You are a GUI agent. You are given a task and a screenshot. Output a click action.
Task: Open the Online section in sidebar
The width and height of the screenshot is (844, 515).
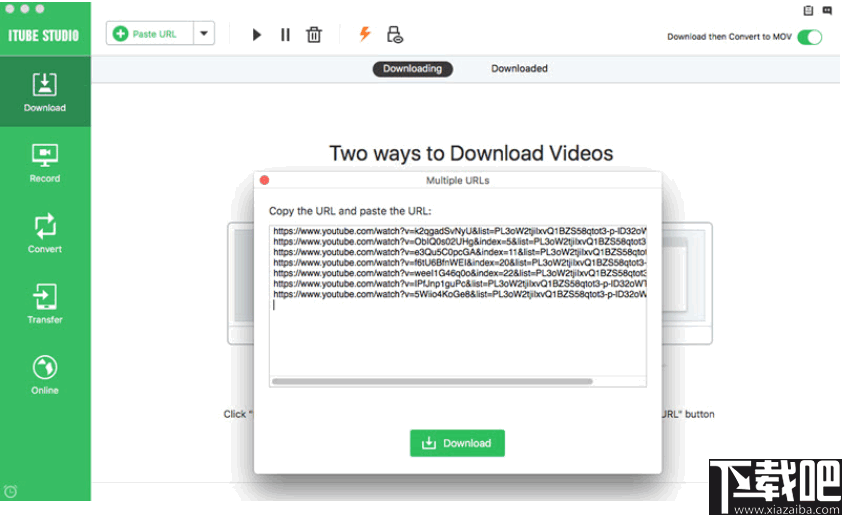click(x=45, y=375)
